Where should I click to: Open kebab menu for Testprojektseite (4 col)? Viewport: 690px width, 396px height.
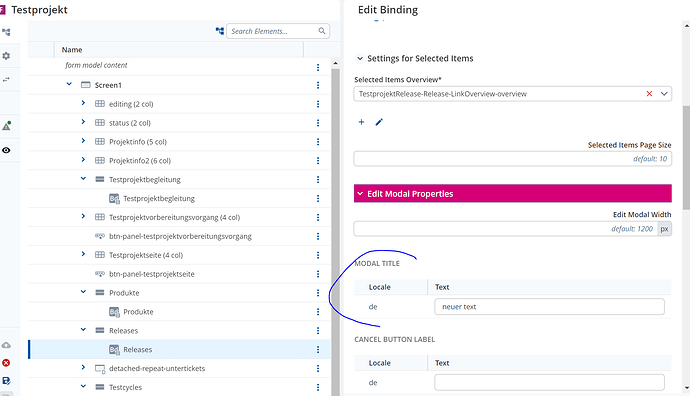(x=318, y=256)
